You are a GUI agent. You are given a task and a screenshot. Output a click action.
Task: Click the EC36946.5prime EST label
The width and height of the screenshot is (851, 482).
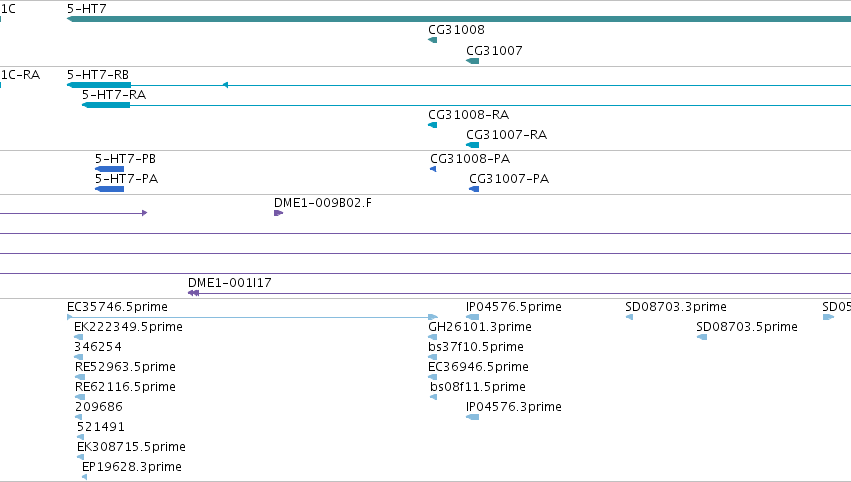point(478,367)
